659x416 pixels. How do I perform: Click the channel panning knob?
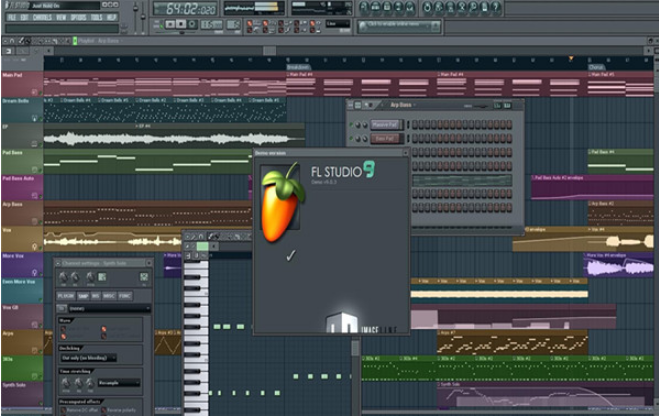pos(63,277)
